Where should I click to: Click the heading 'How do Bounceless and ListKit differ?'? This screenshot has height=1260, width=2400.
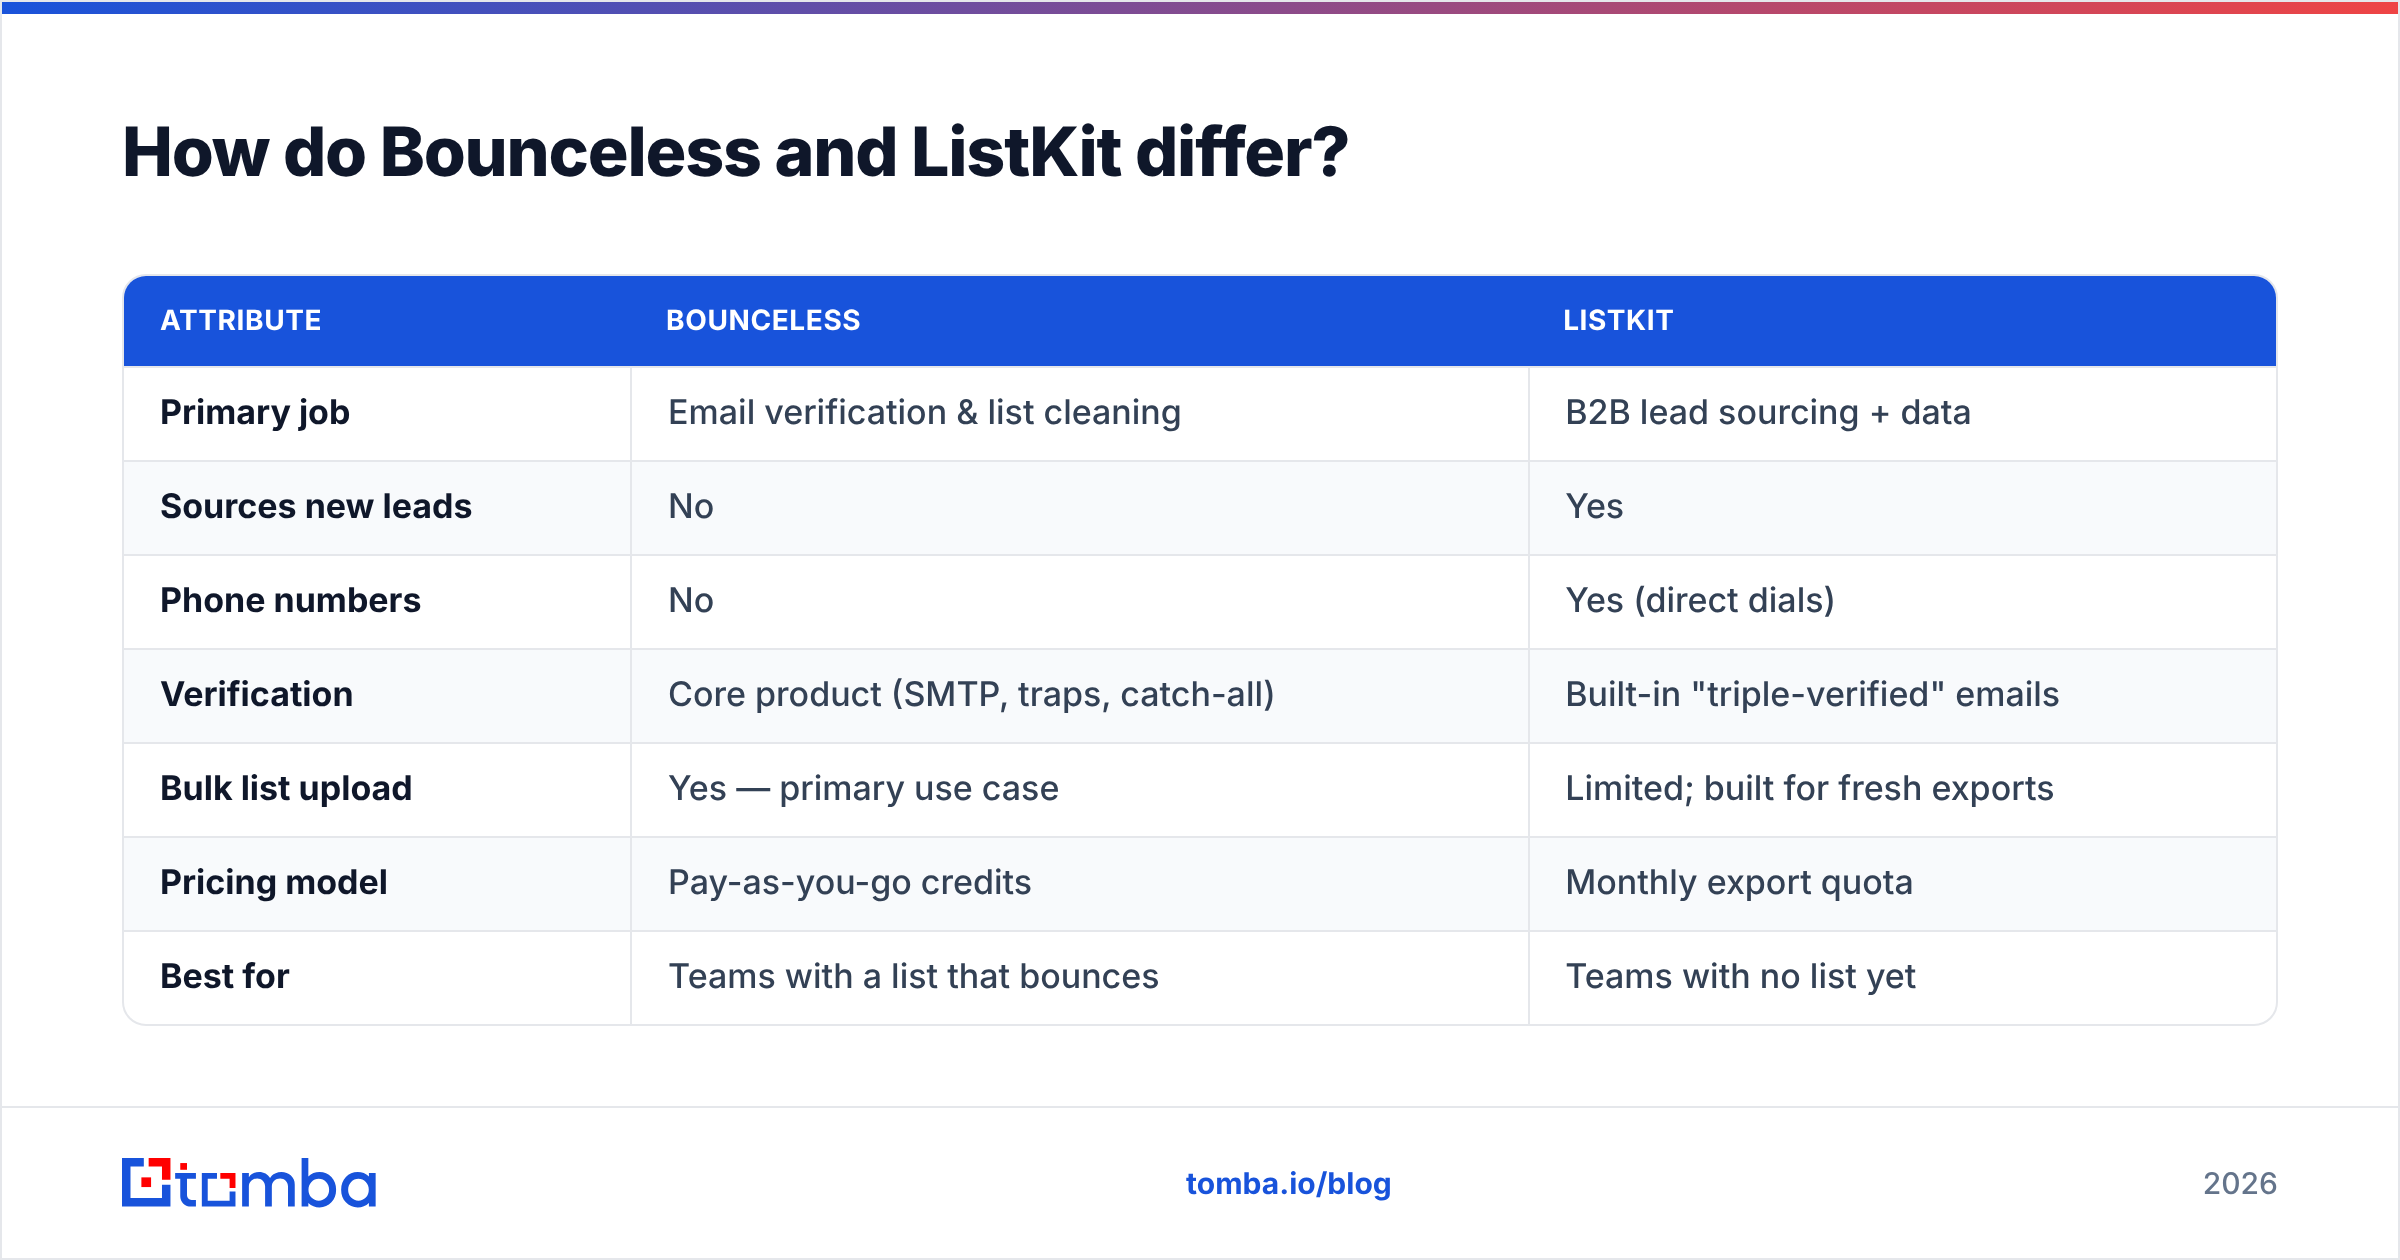coord(735,152)
